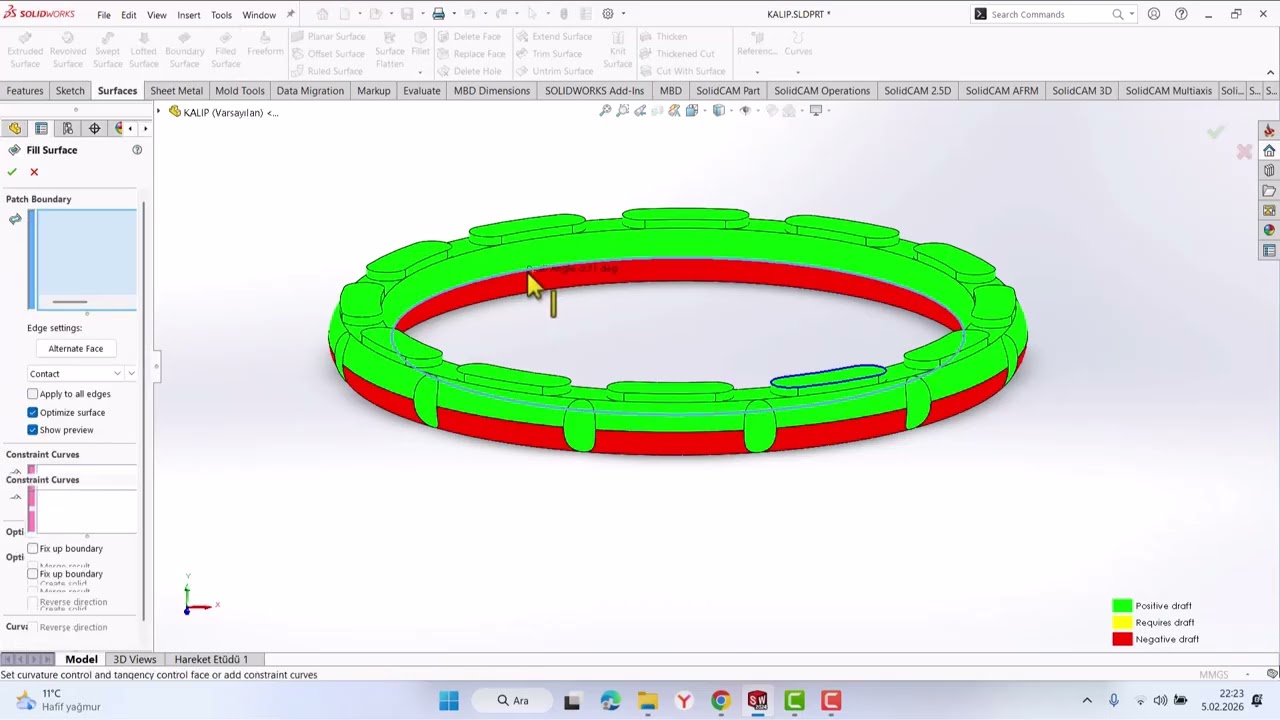
Task: Open the SOLIDWORKS Resources home icon
Action: (1269, 150)
